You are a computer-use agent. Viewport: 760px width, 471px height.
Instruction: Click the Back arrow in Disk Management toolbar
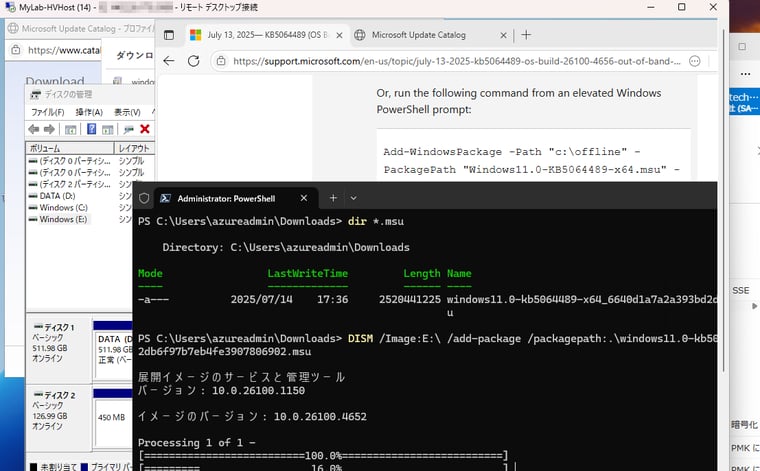click(33, 129)
